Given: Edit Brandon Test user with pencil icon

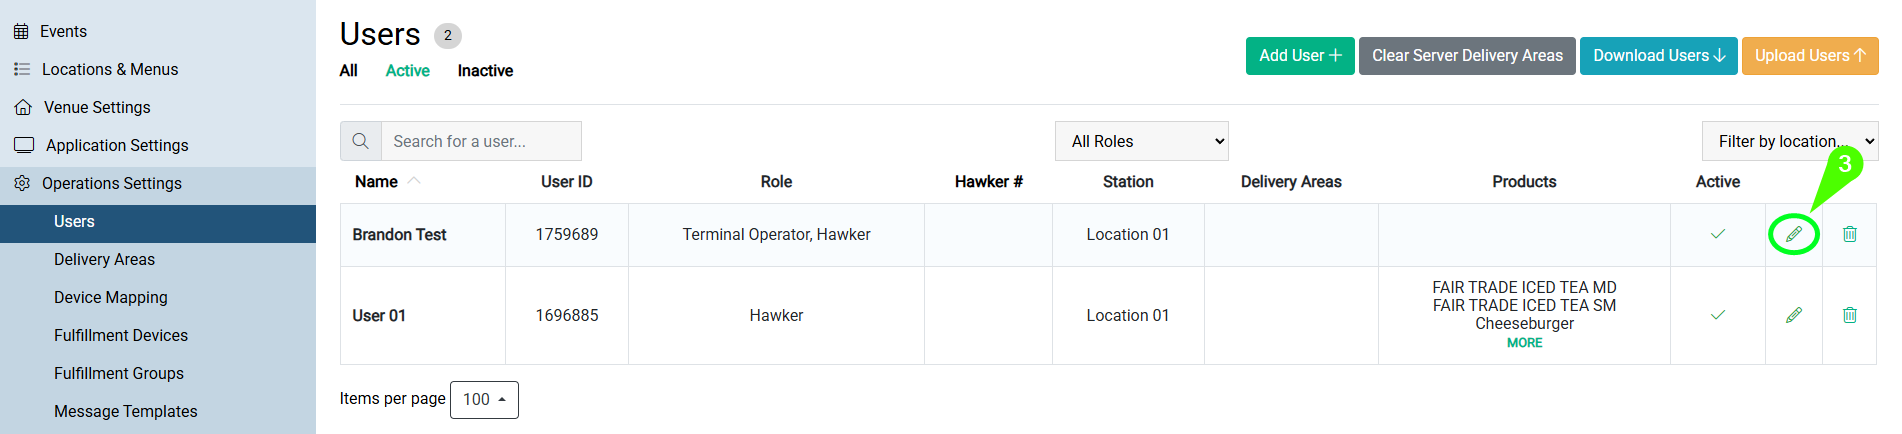Looking at the screenshot, I should (x=1794, y=234).
